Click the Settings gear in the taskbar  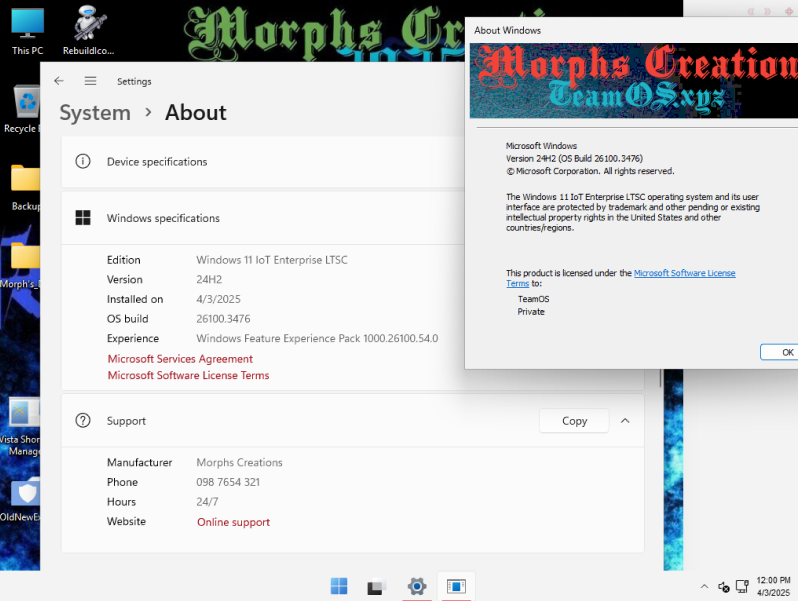pyautogui.click(x=417, y=586)
